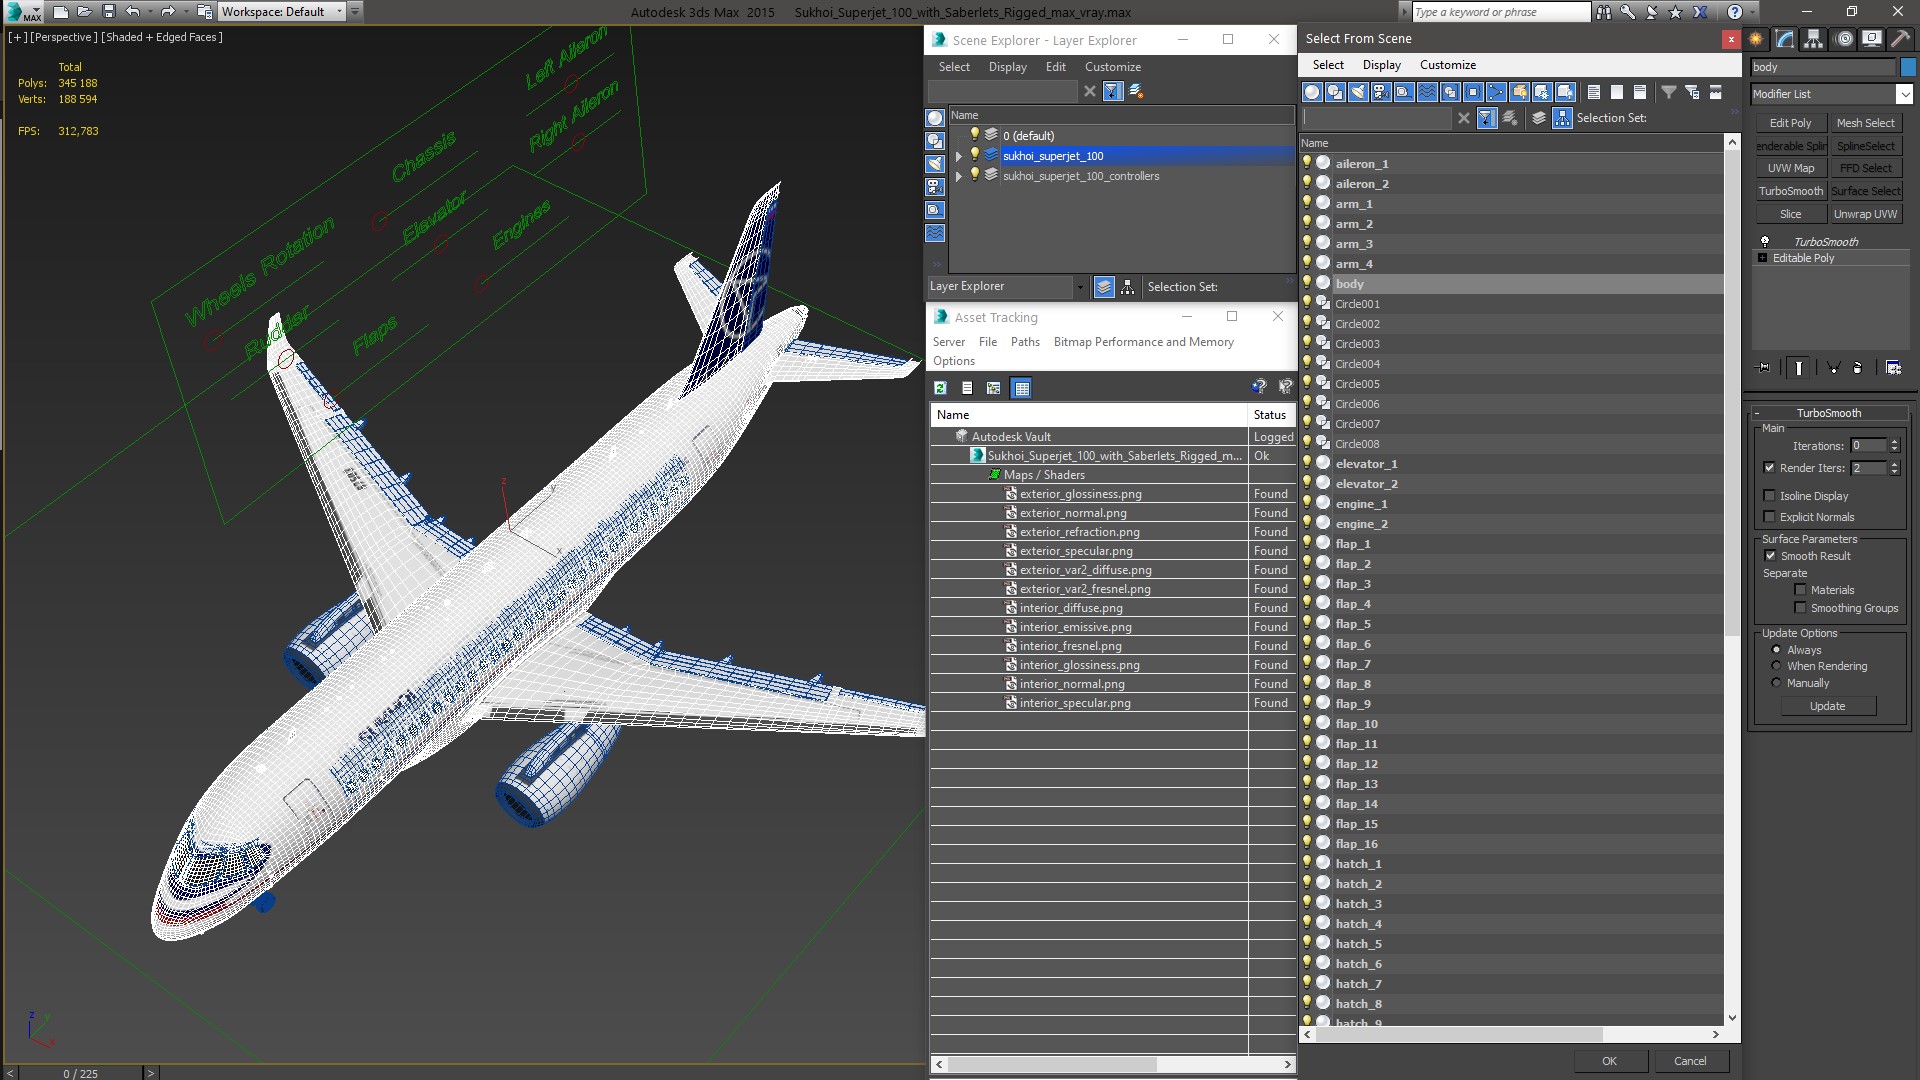Toggle Display Geometry filter in Select From Scene
Viewport: 1920px width, 1080px height.
tap(1312, 92)
